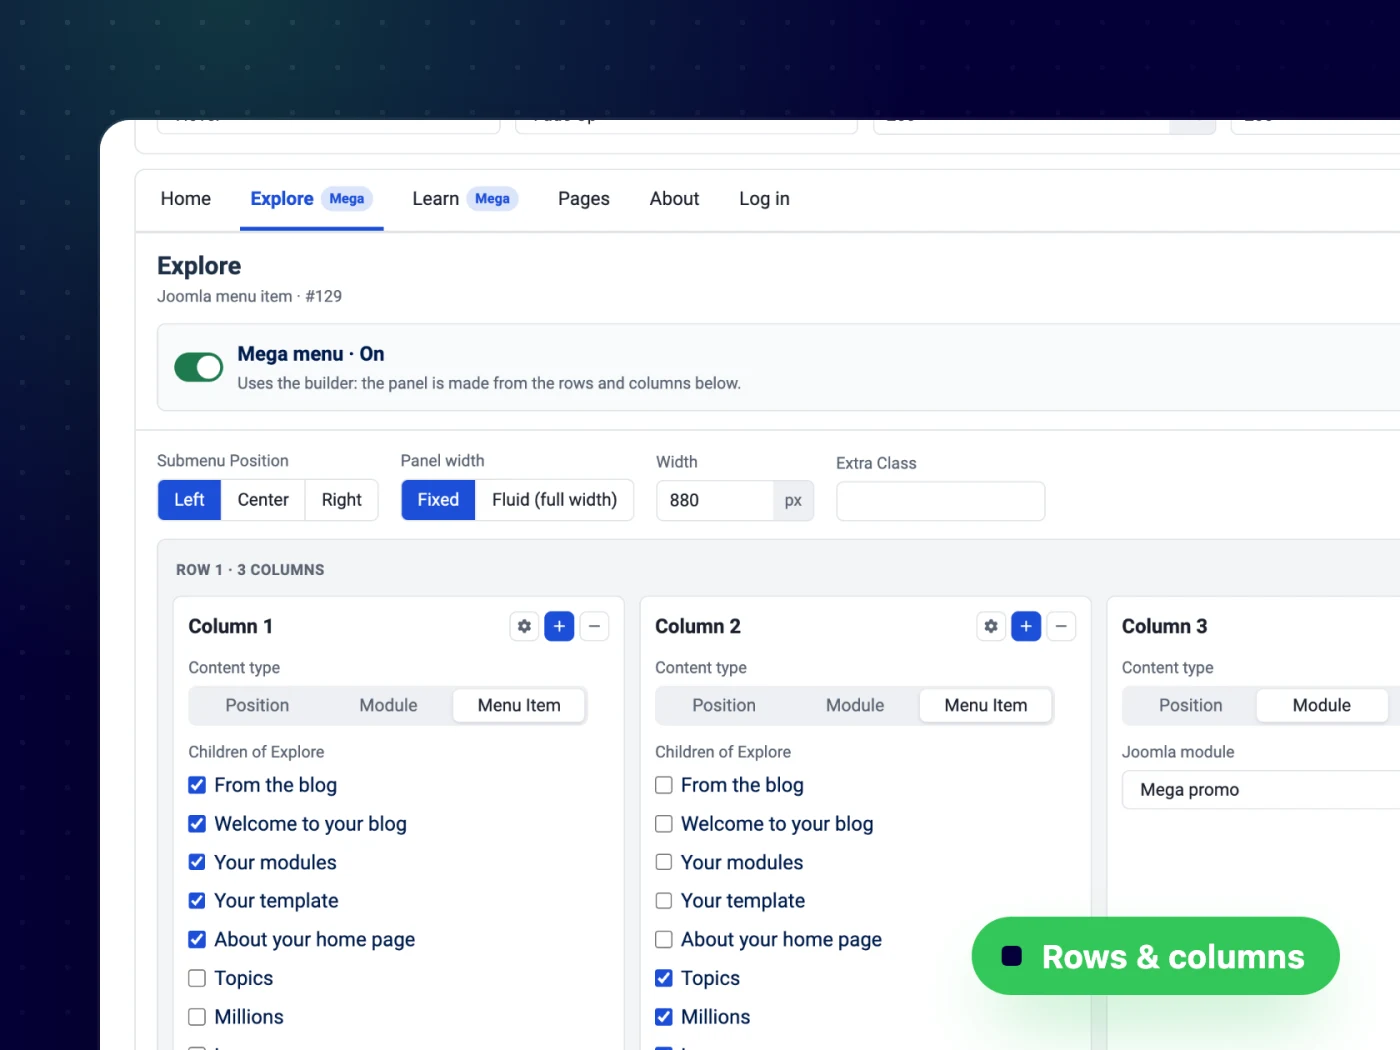1400x1050 pixels.
Task: Add item with Column 2 plus button
Action: pos(1026,626)
